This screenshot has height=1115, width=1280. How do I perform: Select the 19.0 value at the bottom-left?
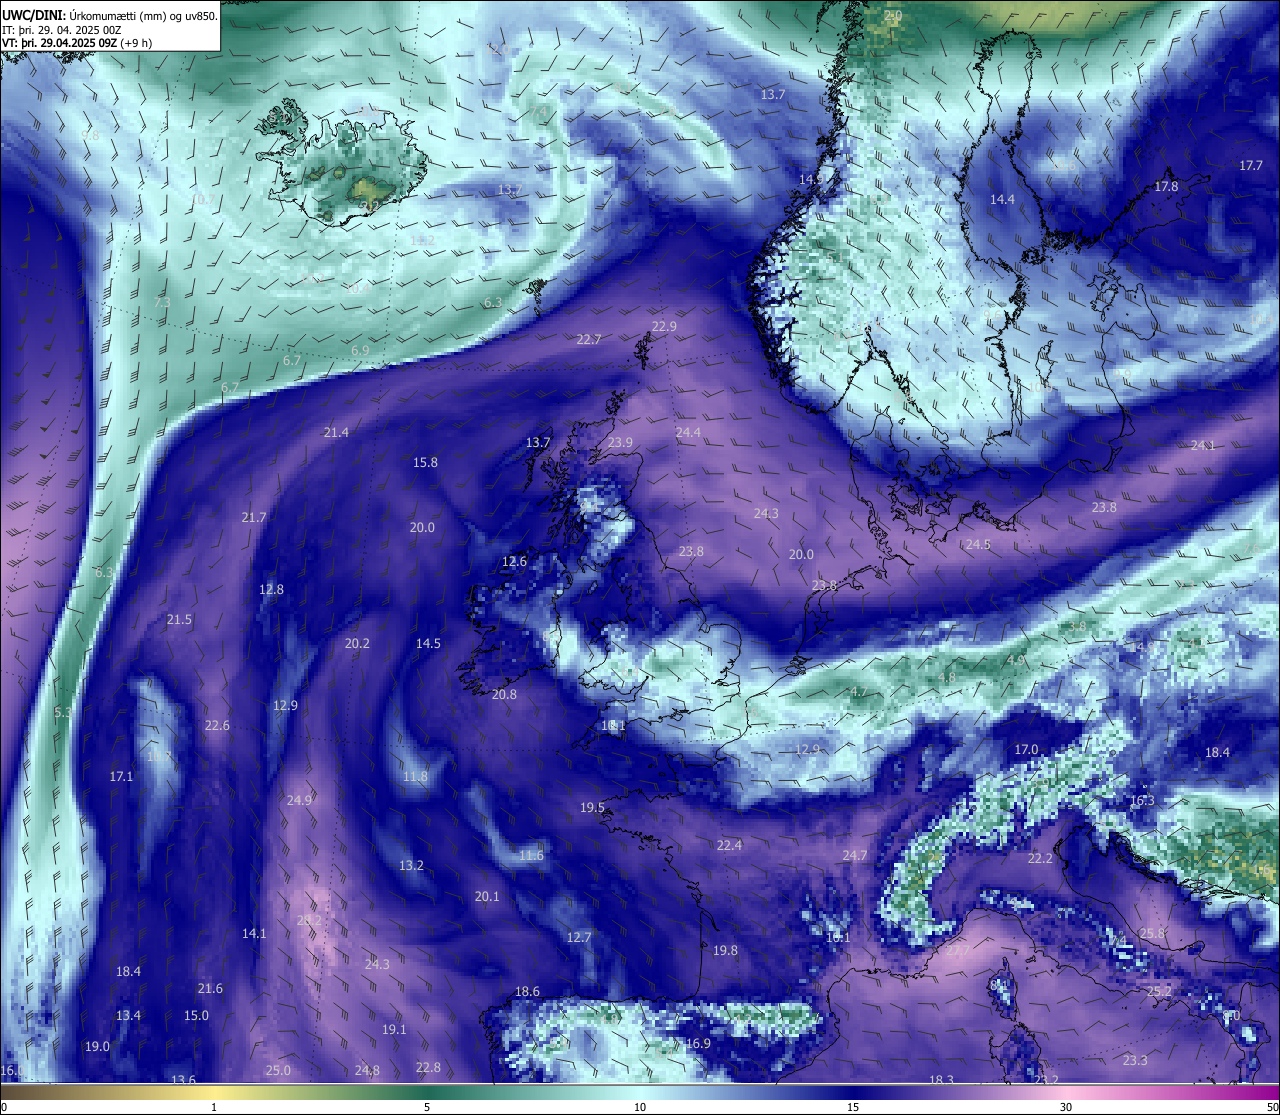pos(97,1047)
